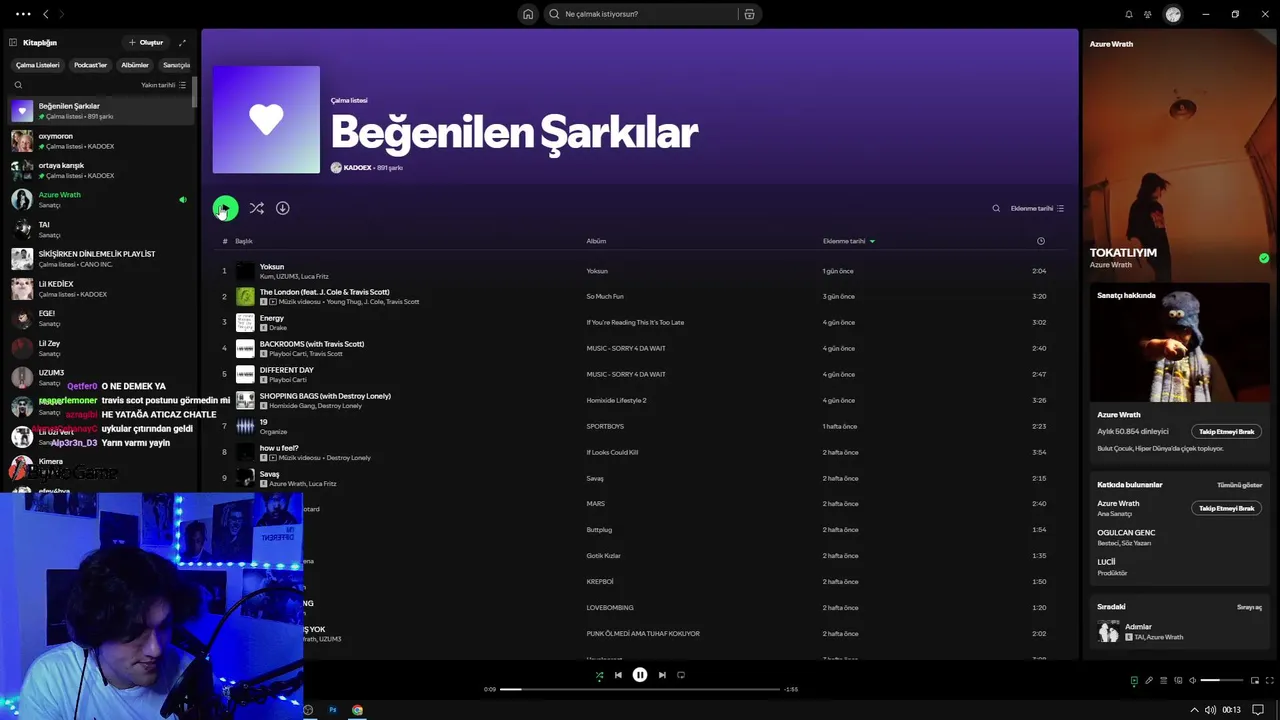Open the user profile avatar

(x=1173, y=14)
